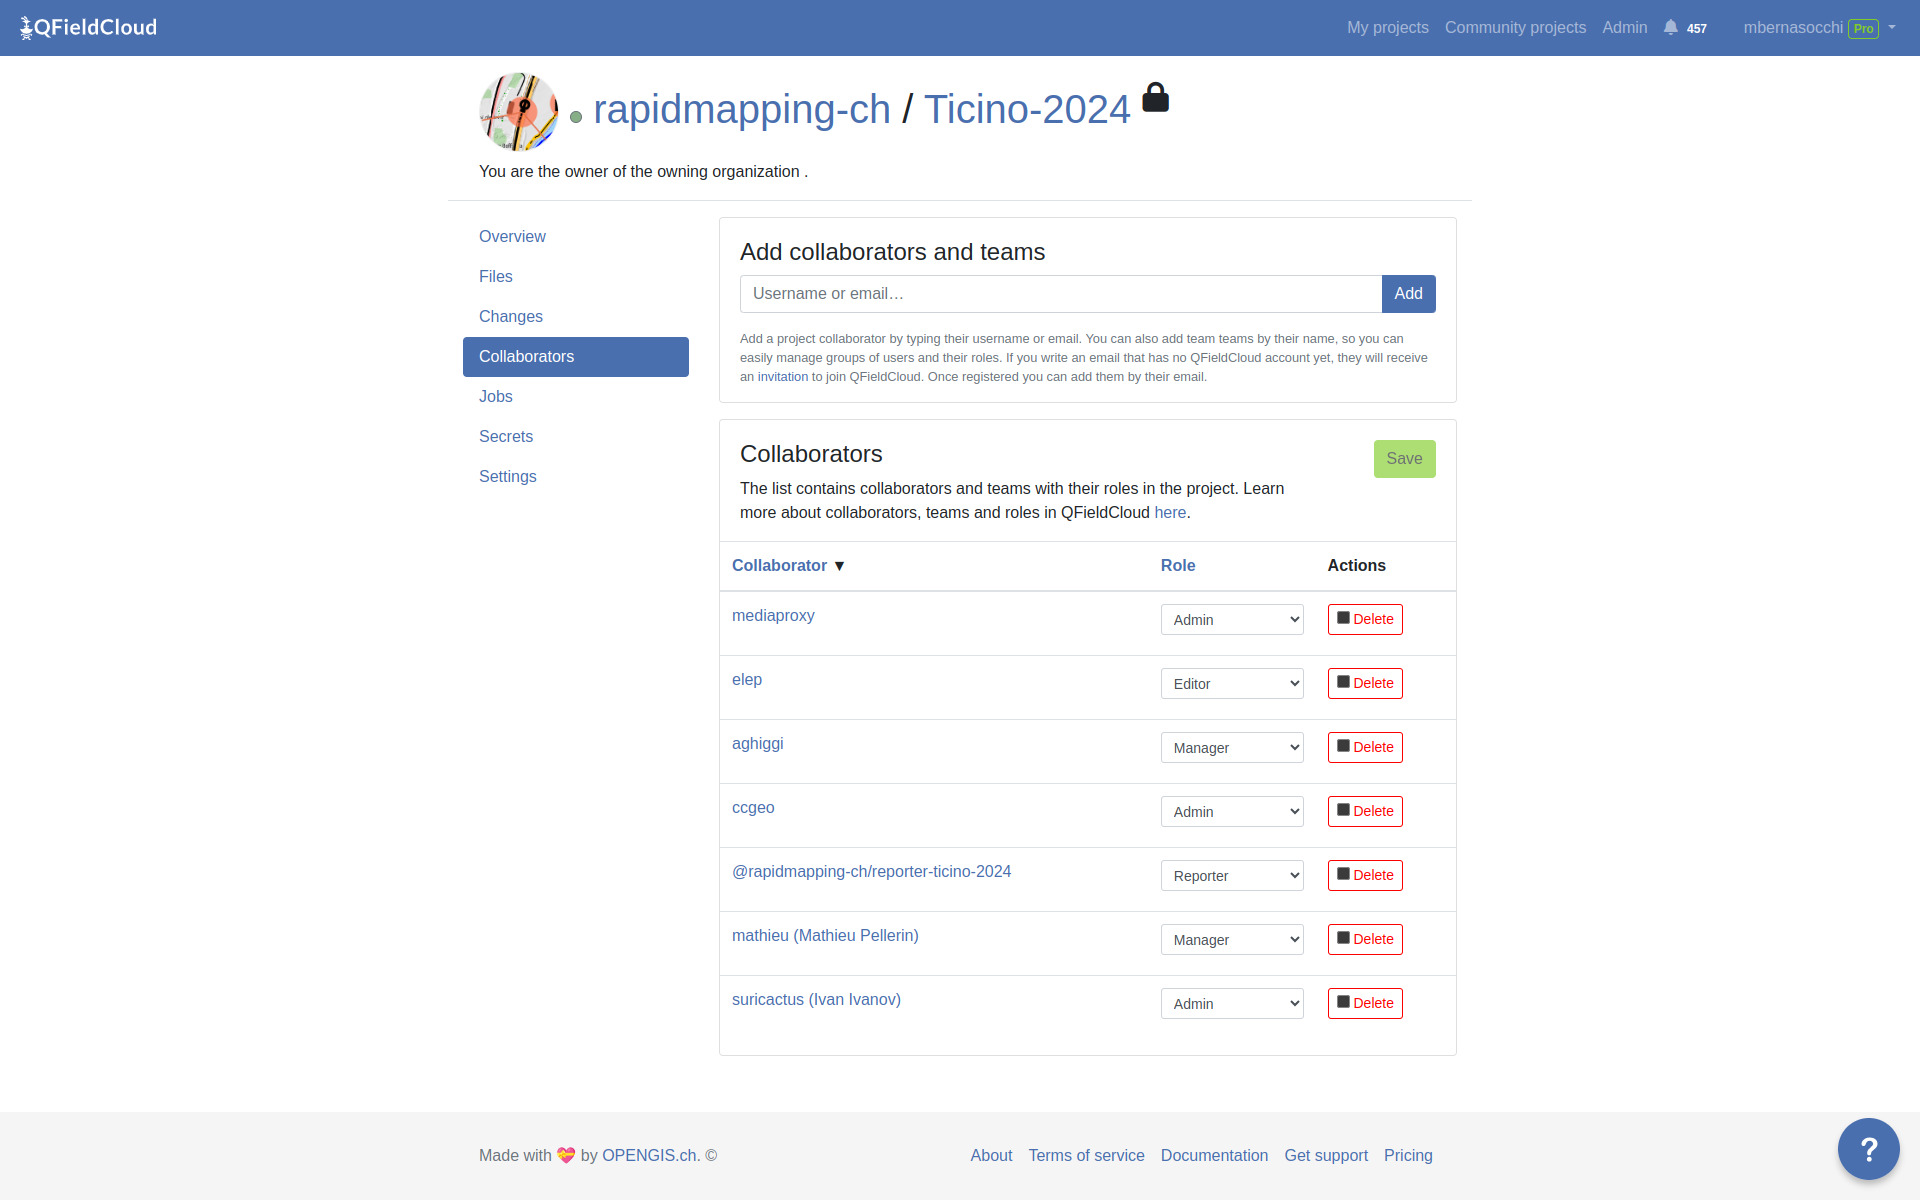Open the Secrets section in sidebar

coord(506,437)
